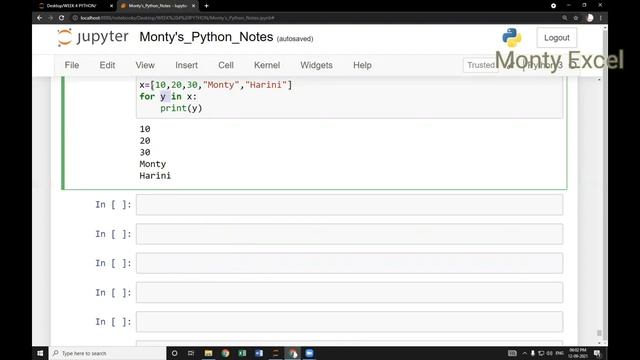The width and height of the screenshot is (640, 360).
Task: Open the File menu
Action: pos(72,65)
